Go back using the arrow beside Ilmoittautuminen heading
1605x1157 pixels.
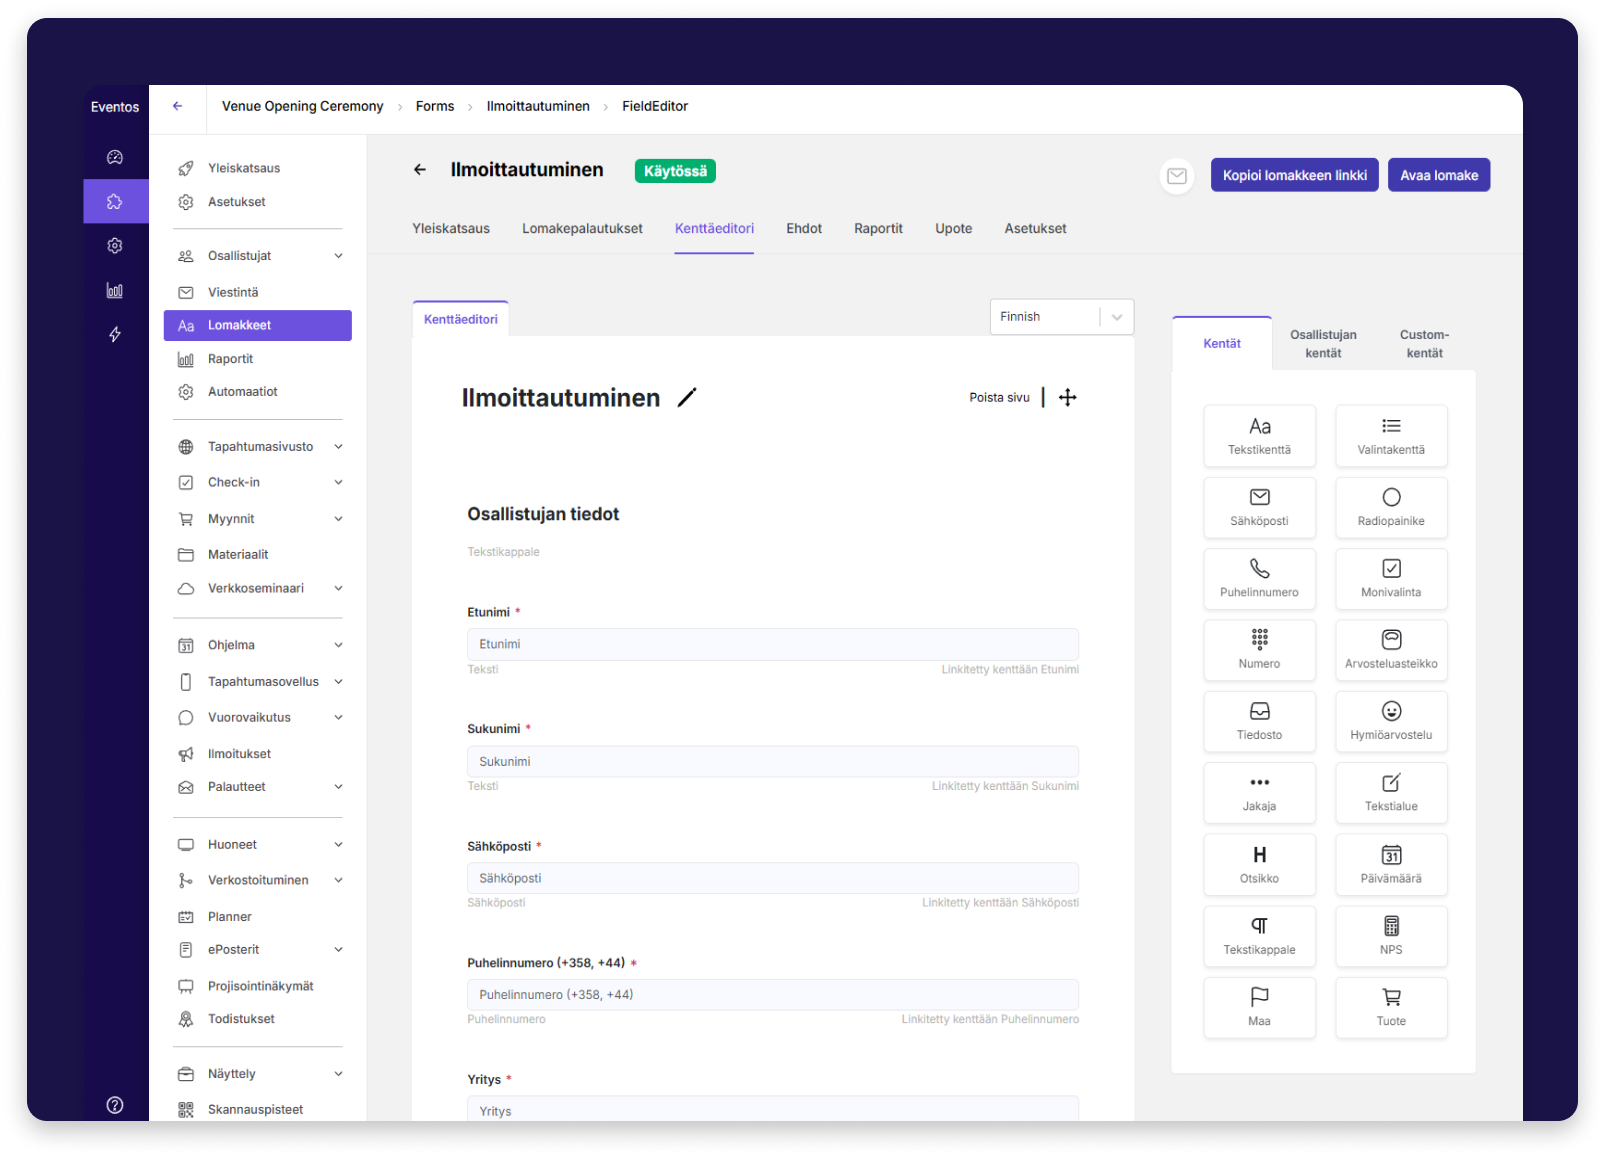[x=420, y=170]
